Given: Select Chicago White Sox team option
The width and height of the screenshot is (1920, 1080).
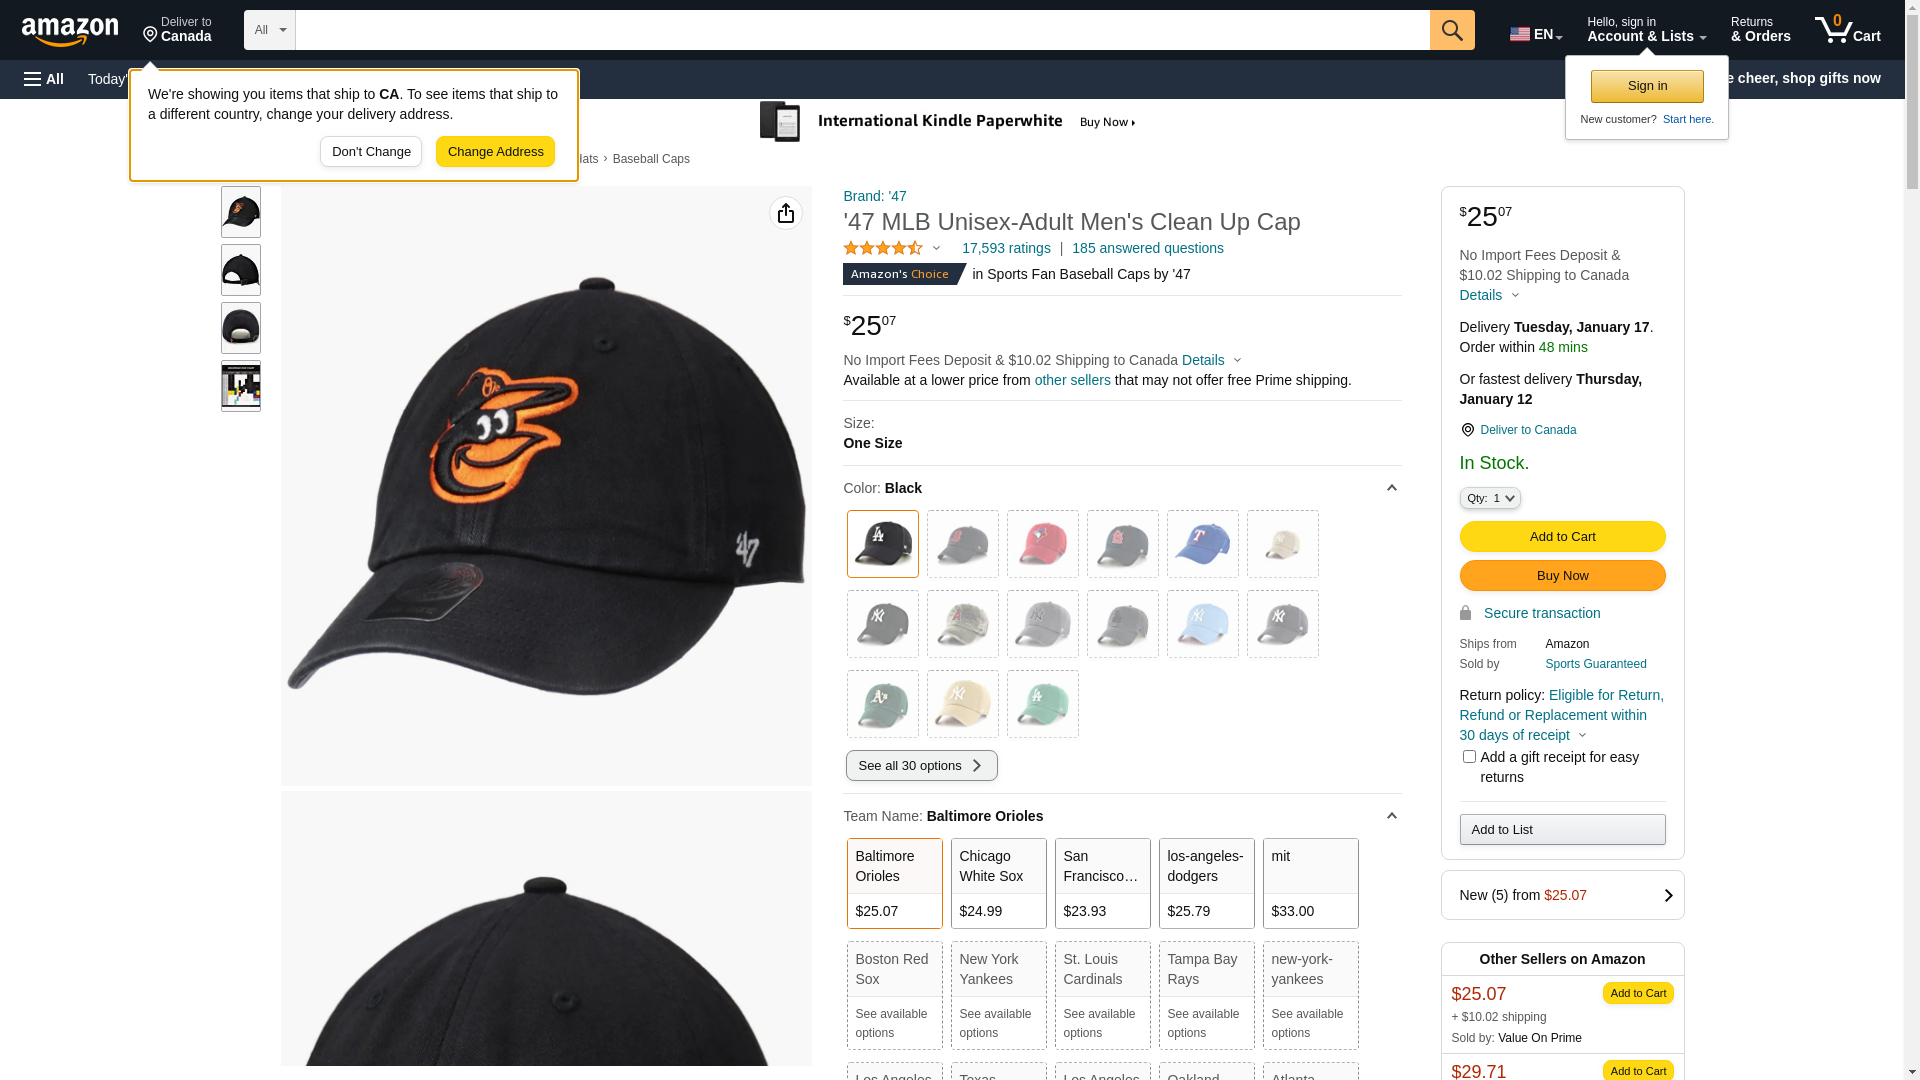Looking at the screenshot, I should coord(998,883).
